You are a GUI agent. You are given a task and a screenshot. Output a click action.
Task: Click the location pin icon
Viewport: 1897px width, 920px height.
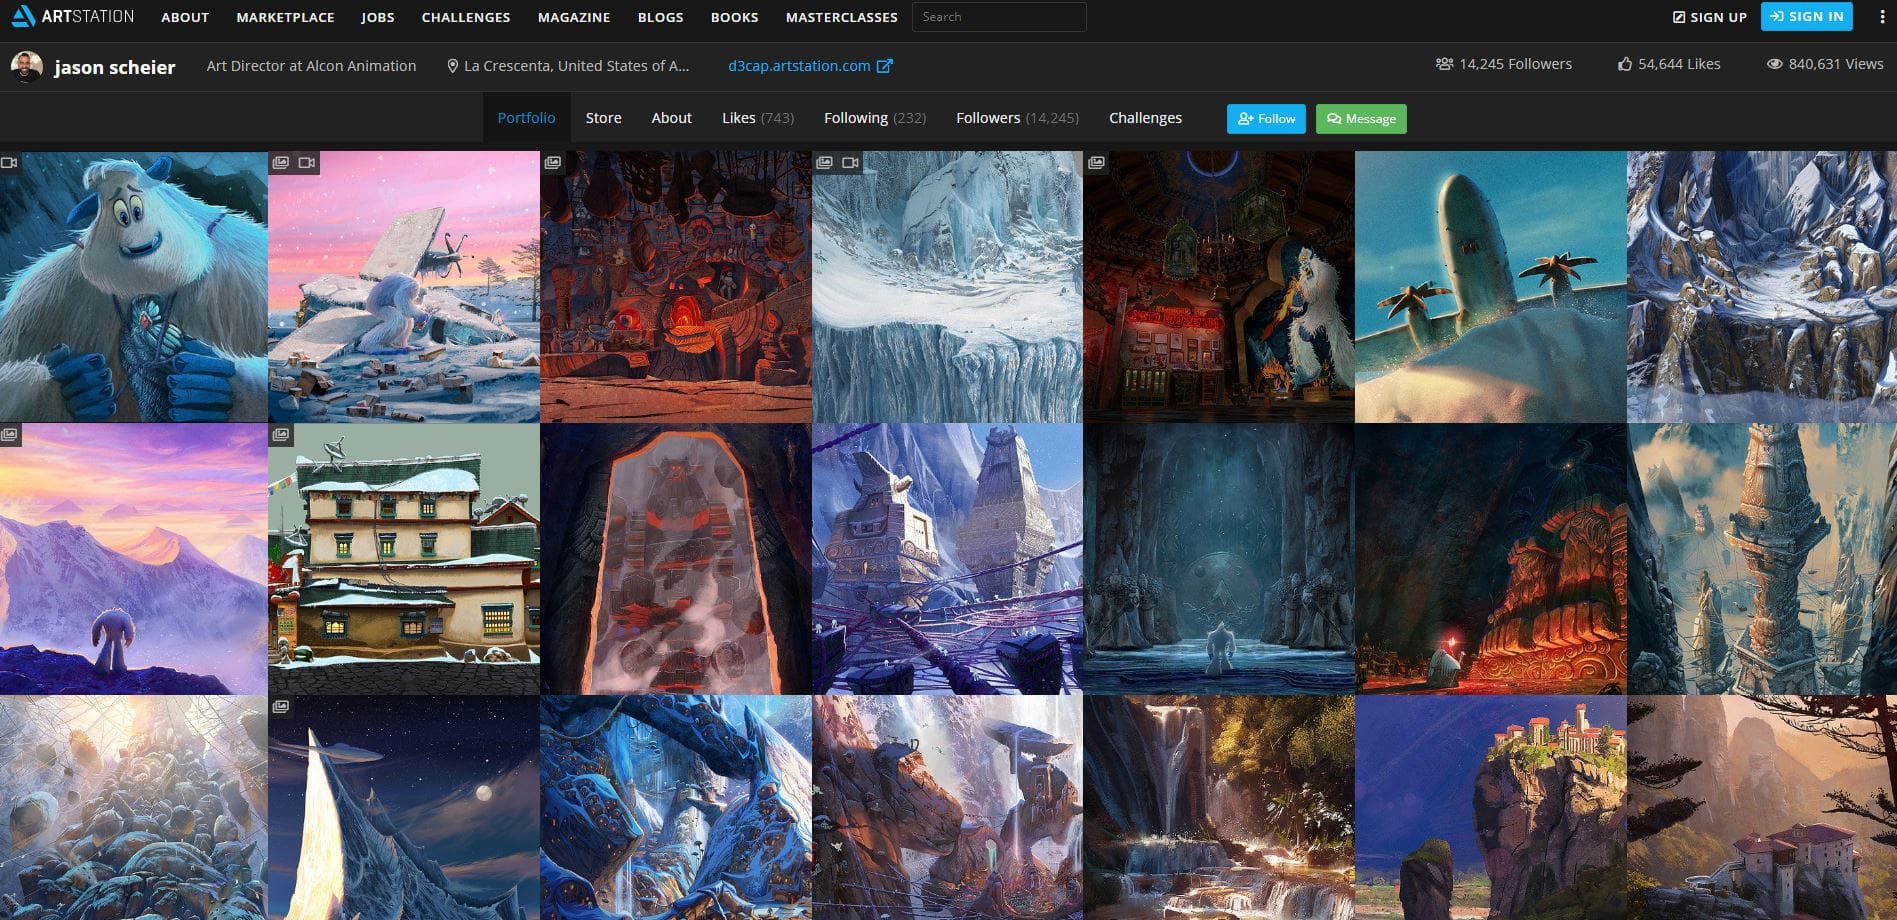coord(453,66)
